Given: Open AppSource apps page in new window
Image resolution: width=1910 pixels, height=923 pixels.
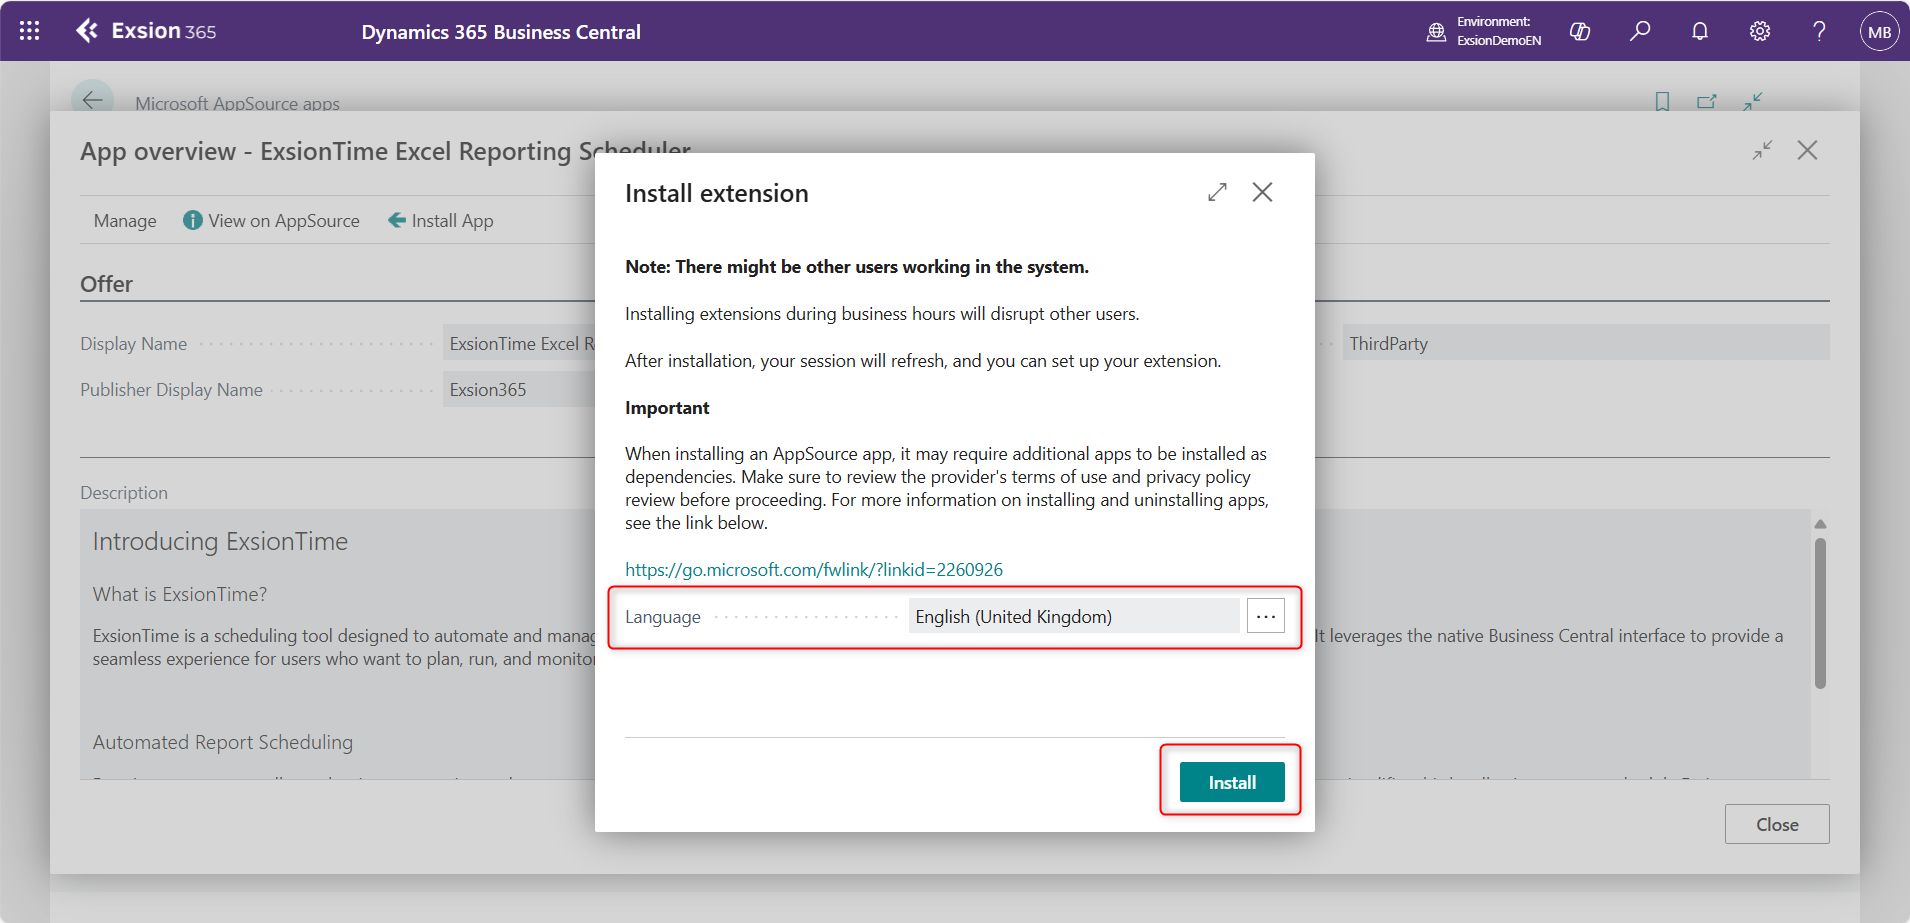Looking at the screenshot, I should click(x=1707, y=101).
